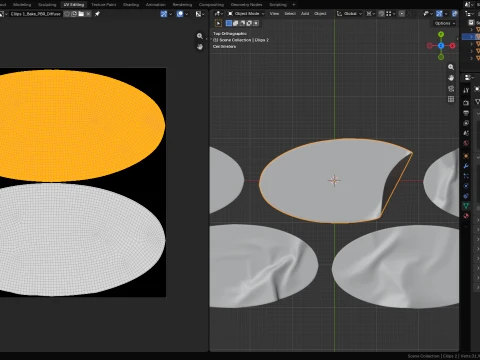Open the Options dropdown in the viewport

click(445, 23)
